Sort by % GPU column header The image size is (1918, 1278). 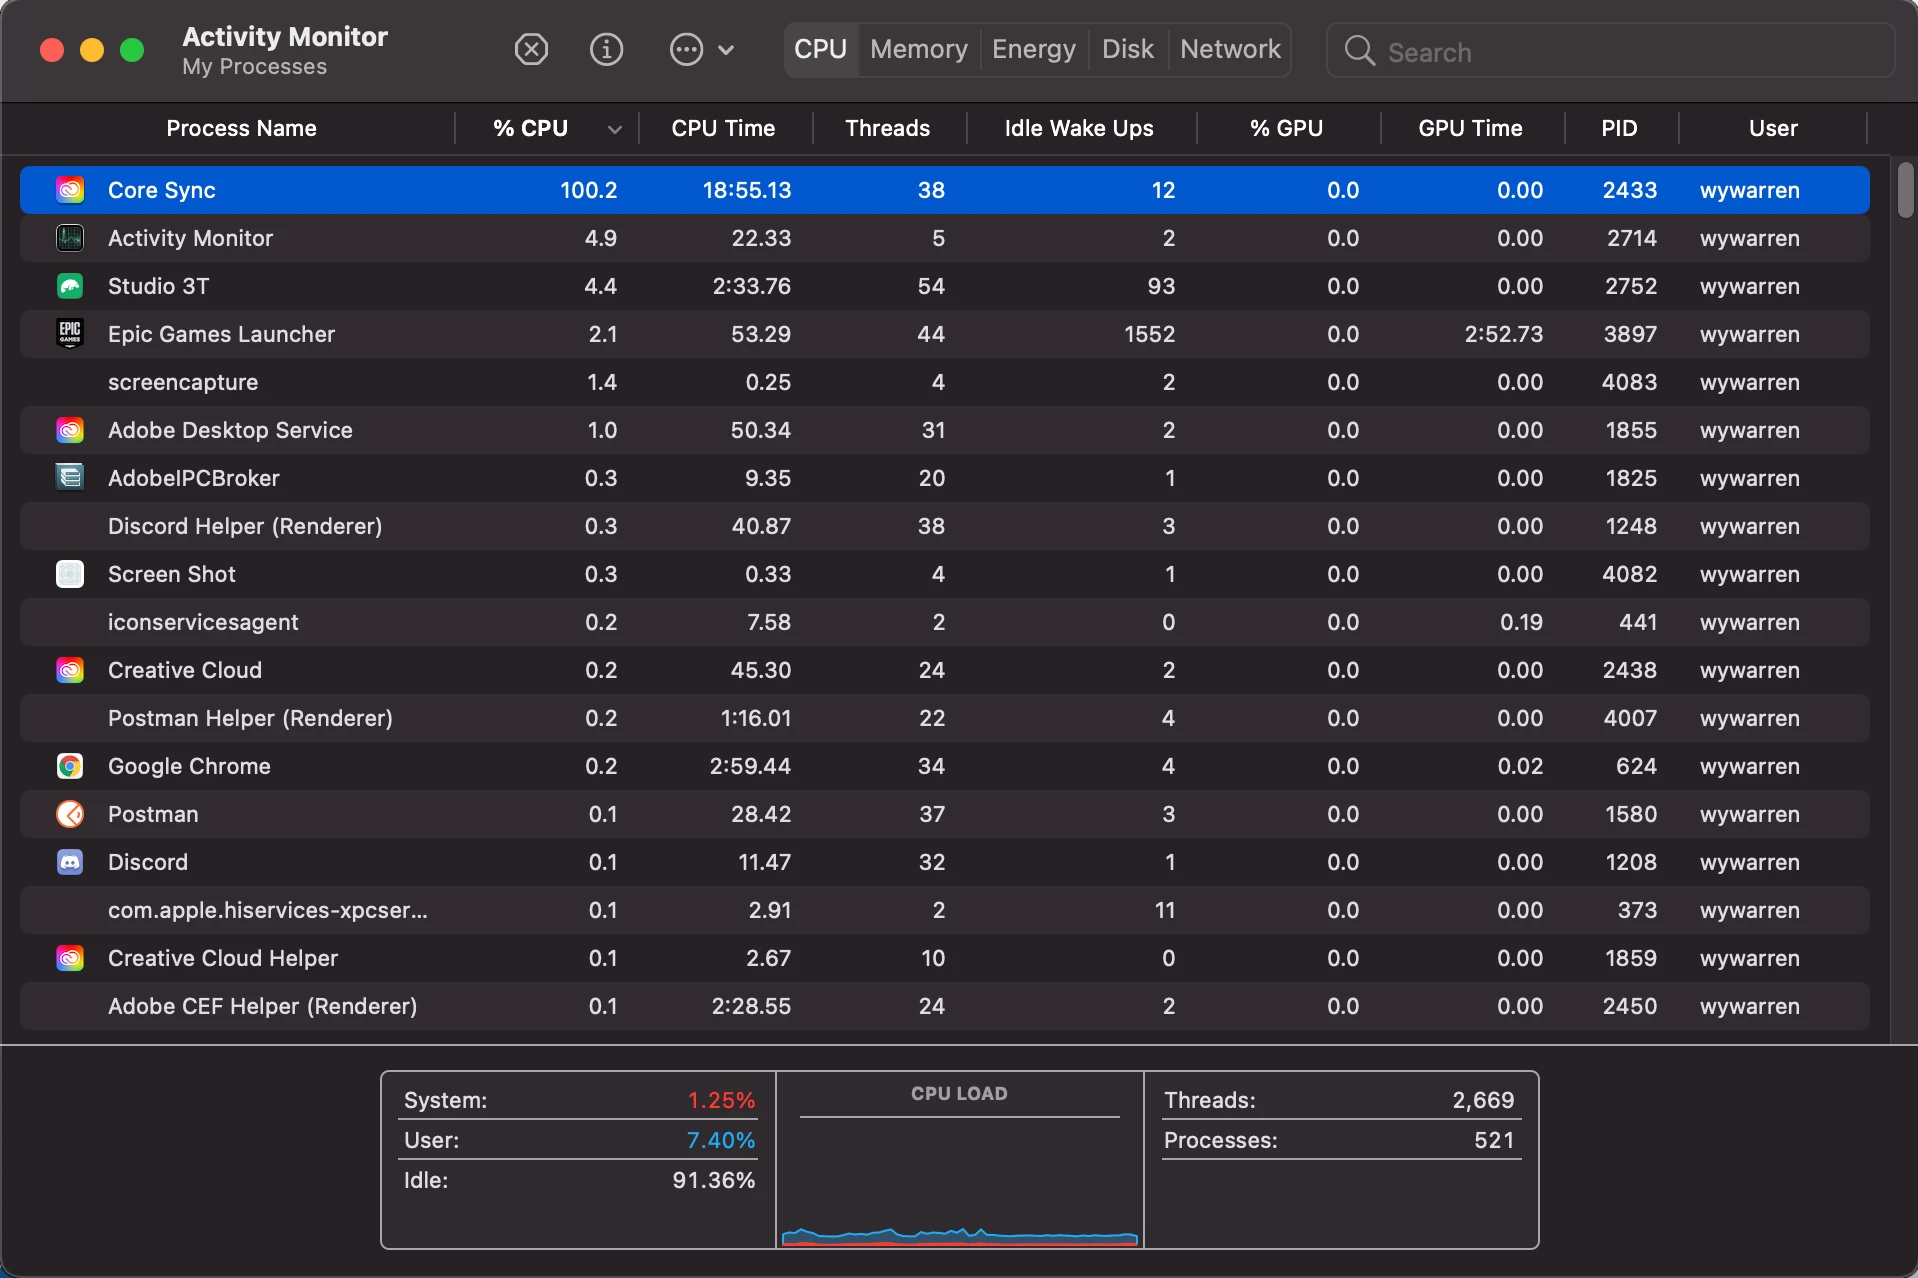1286,128
